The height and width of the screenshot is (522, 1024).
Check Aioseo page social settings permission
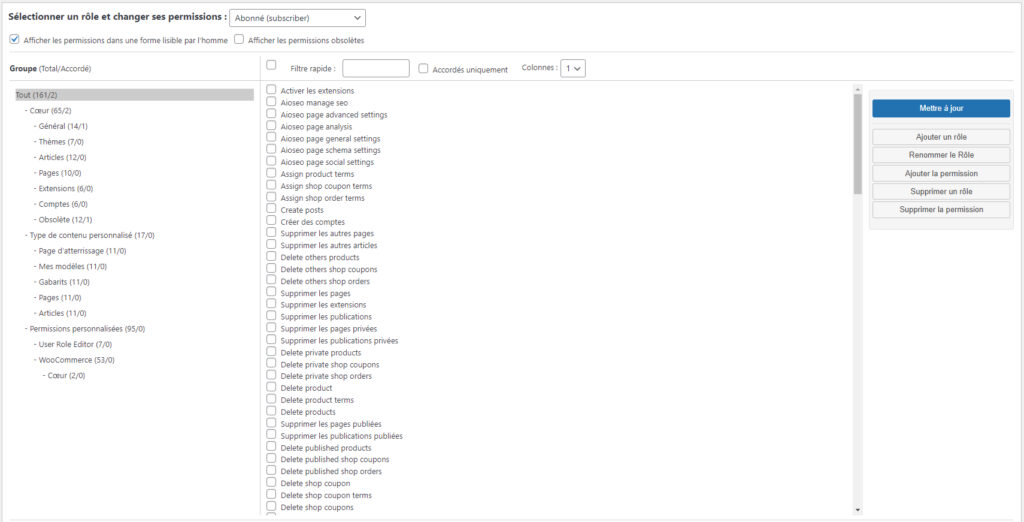[x=271, y=161]
